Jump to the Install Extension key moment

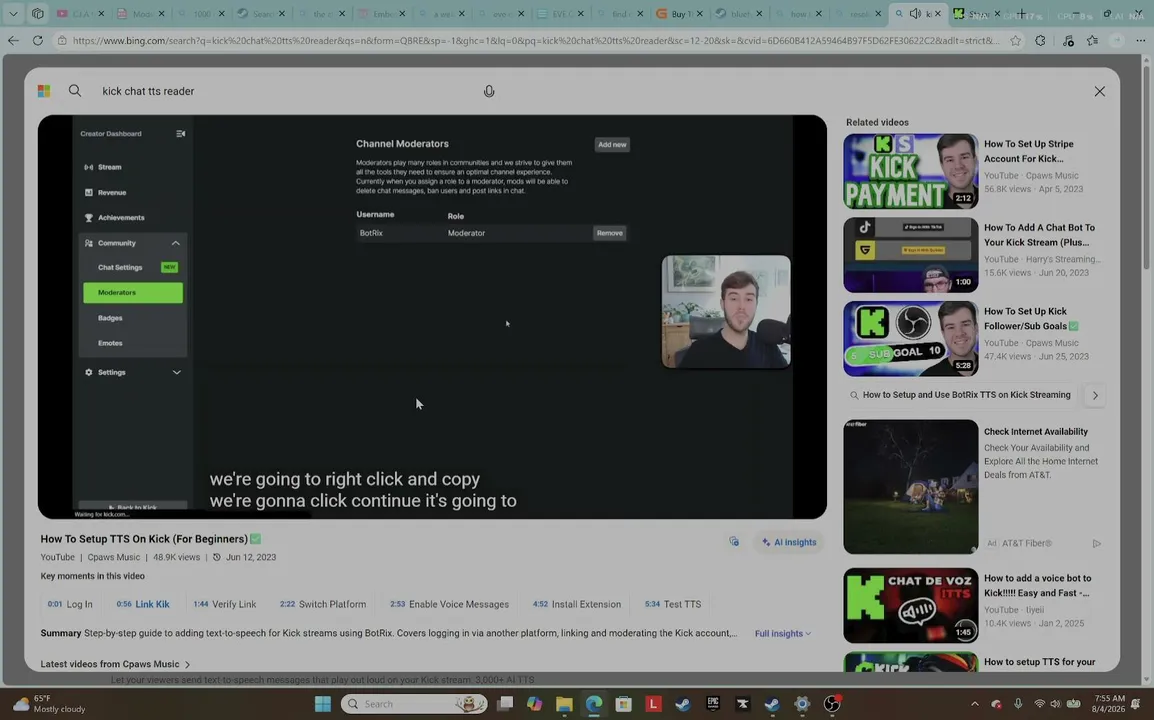pyautogui.click(x=576, y=604)
